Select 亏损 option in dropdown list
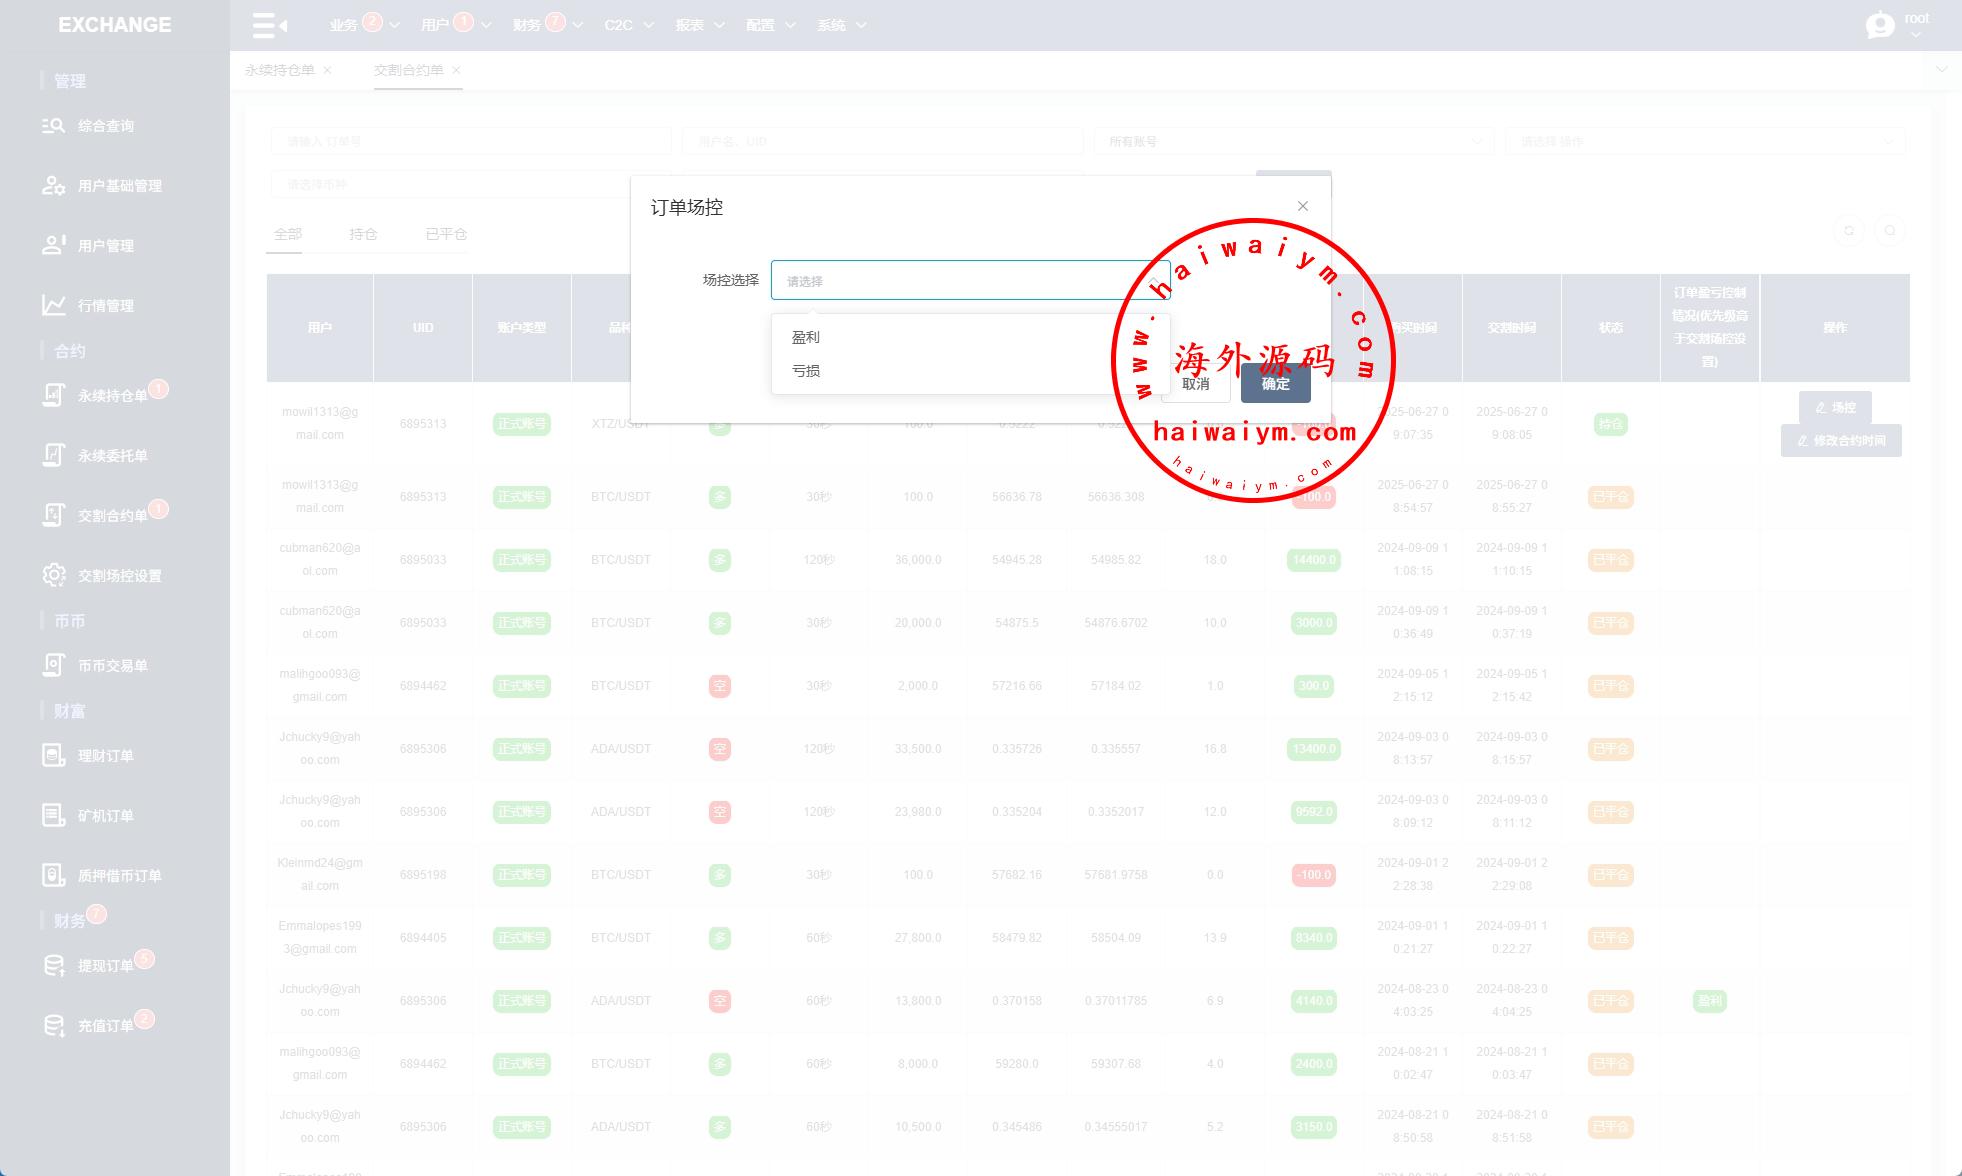Viewport: 1962px width, 1176px height. pyautogui.click(x=806, y=371)
